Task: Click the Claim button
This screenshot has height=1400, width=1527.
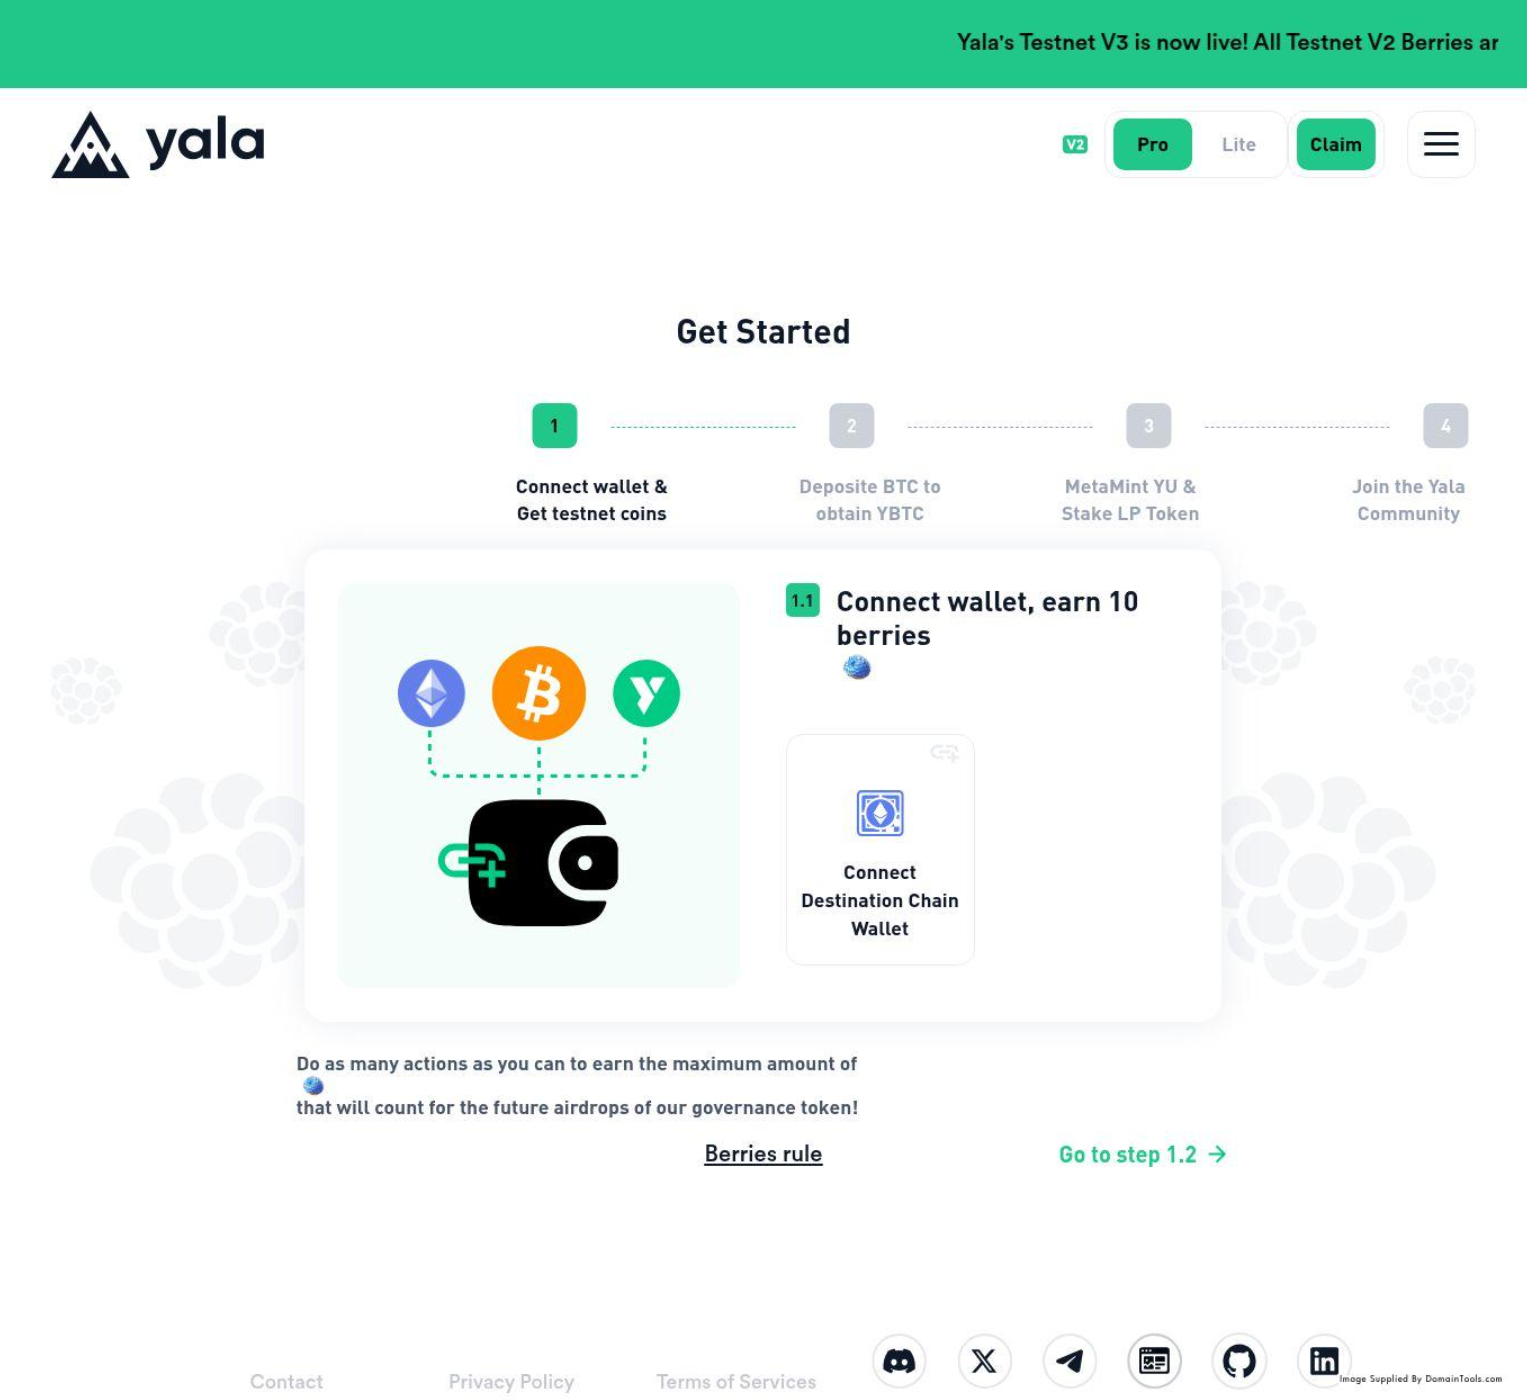Action: click(1335, 144)
